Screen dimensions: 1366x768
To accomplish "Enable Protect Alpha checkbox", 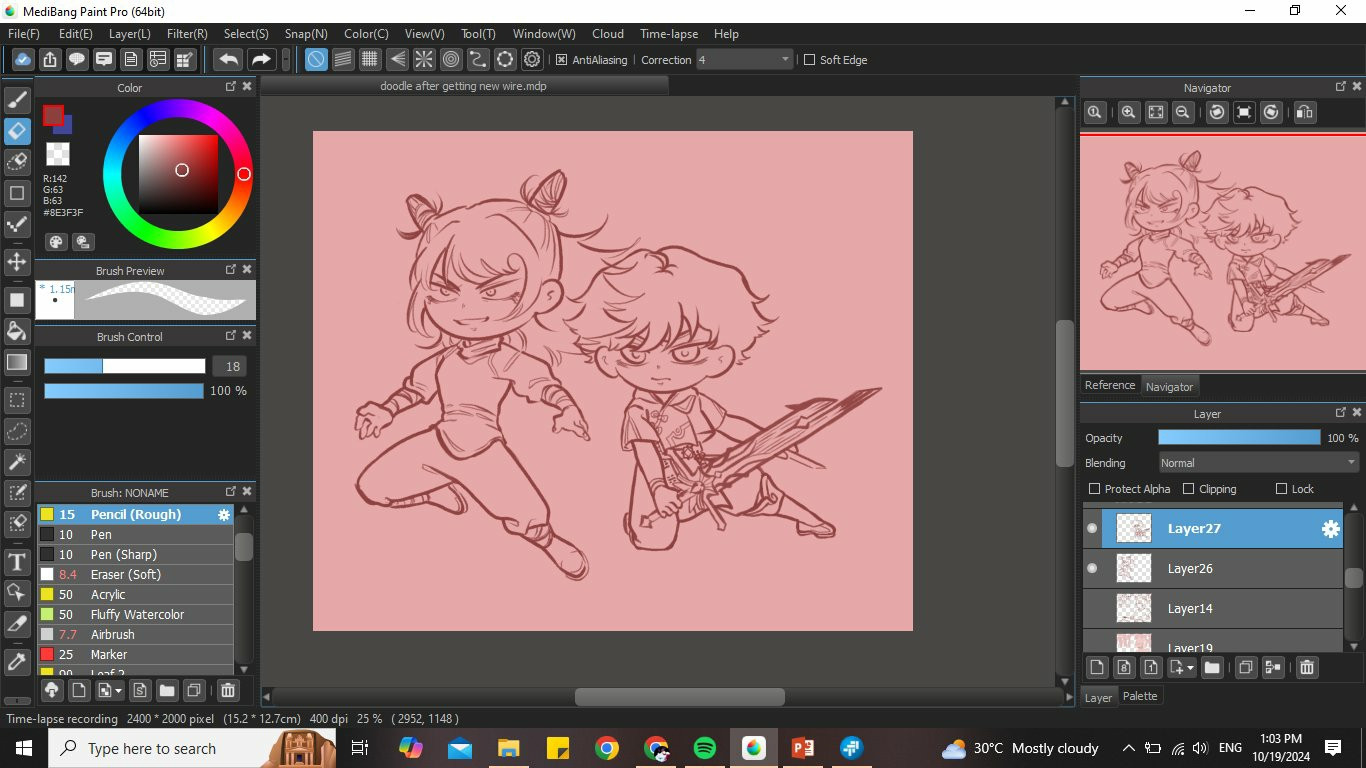I will pyautogui.click(x=1094, y=489).
